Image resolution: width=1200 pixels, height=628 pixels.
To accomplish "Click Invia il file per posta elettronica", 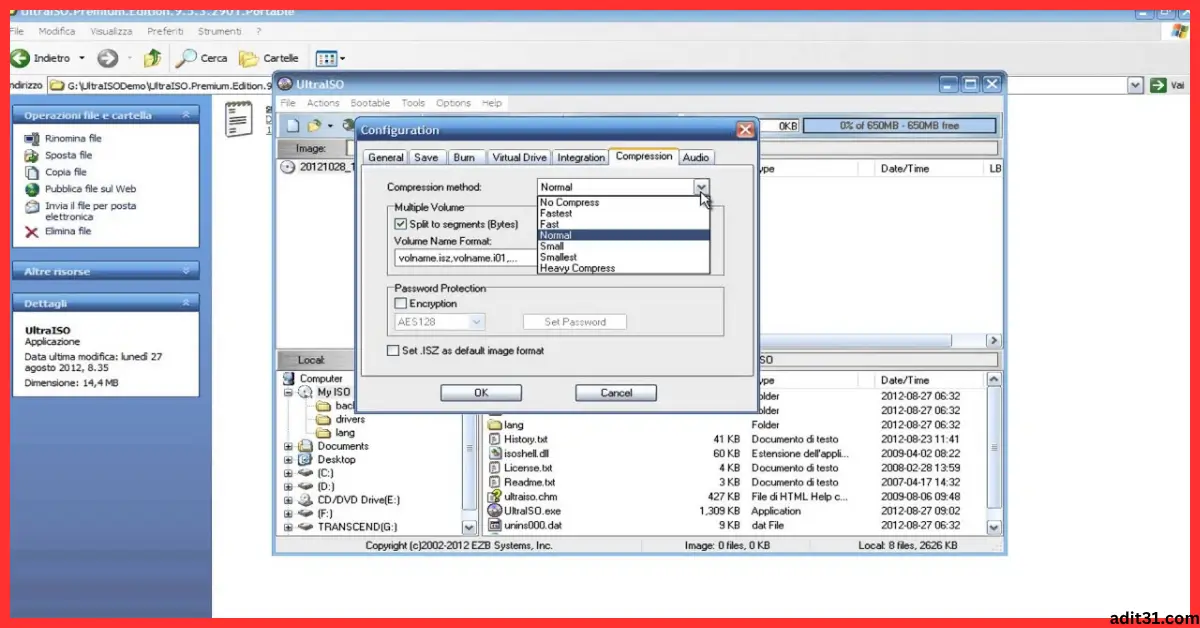I will (91, 211).
